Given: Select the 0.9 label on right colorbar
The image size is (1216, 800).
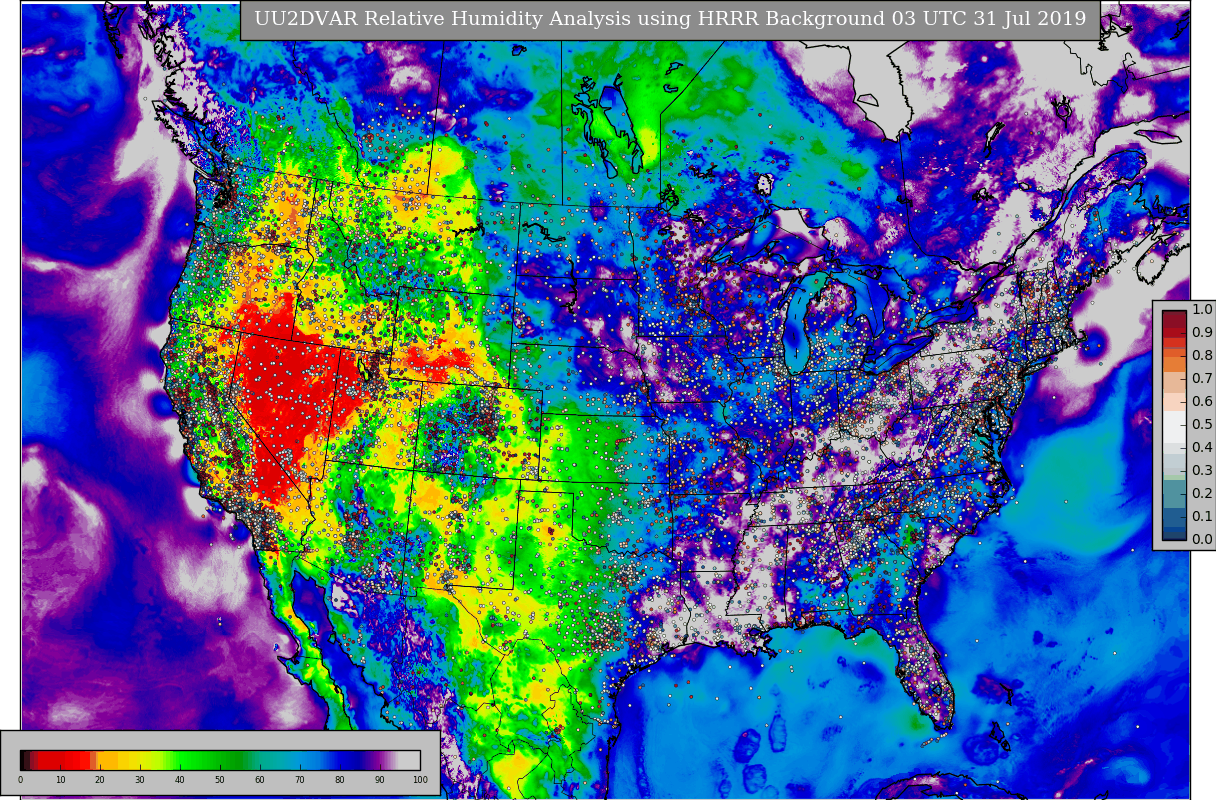Looking at the screenshot, I should click(1202, 333).
